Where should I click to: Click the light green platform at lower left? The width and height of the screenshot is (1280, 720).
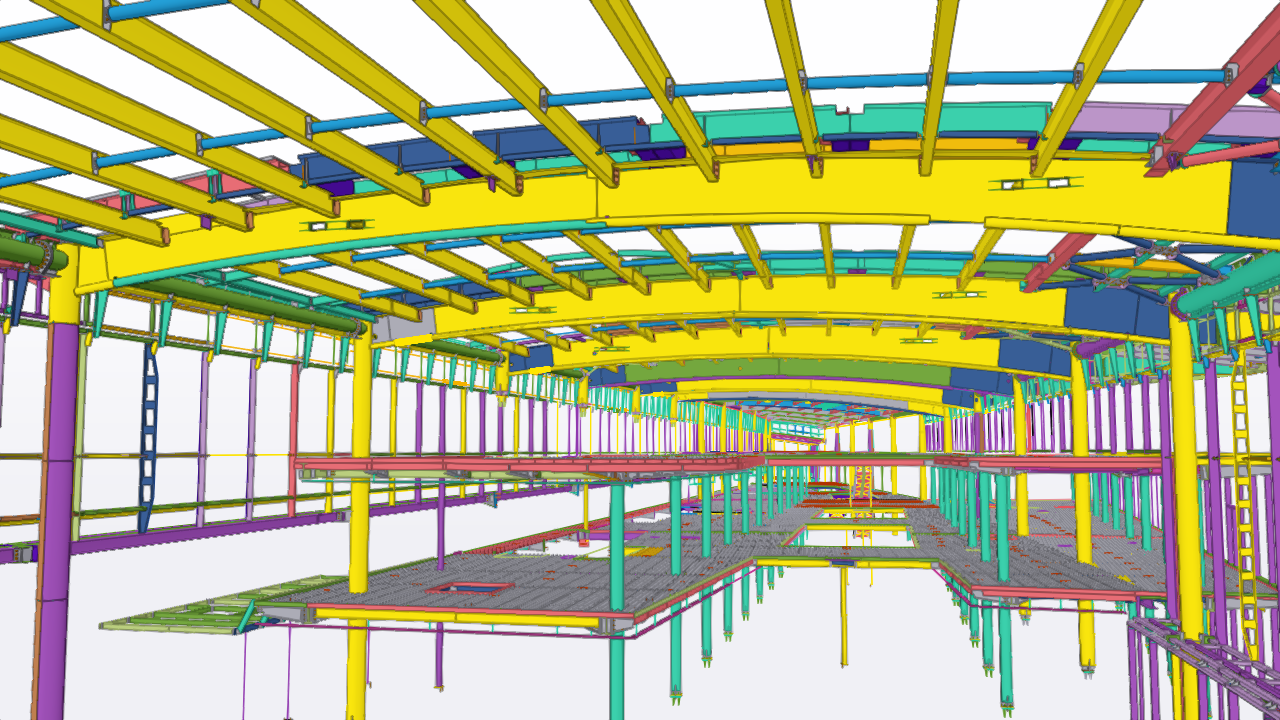pos(180,615)
